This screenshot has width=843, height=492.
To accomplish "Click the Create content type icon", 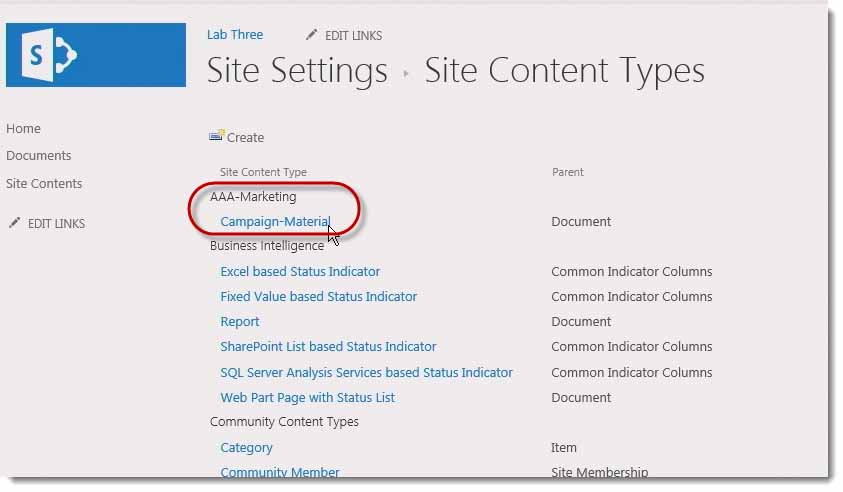I will point(216,137).
